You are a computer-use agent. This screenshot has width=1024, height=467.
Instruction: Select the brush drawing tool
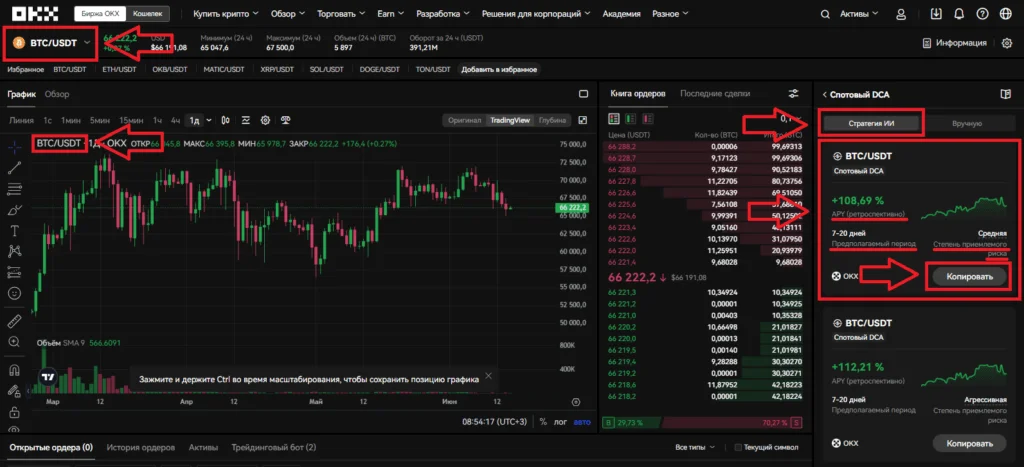click(x=14, y=210)
